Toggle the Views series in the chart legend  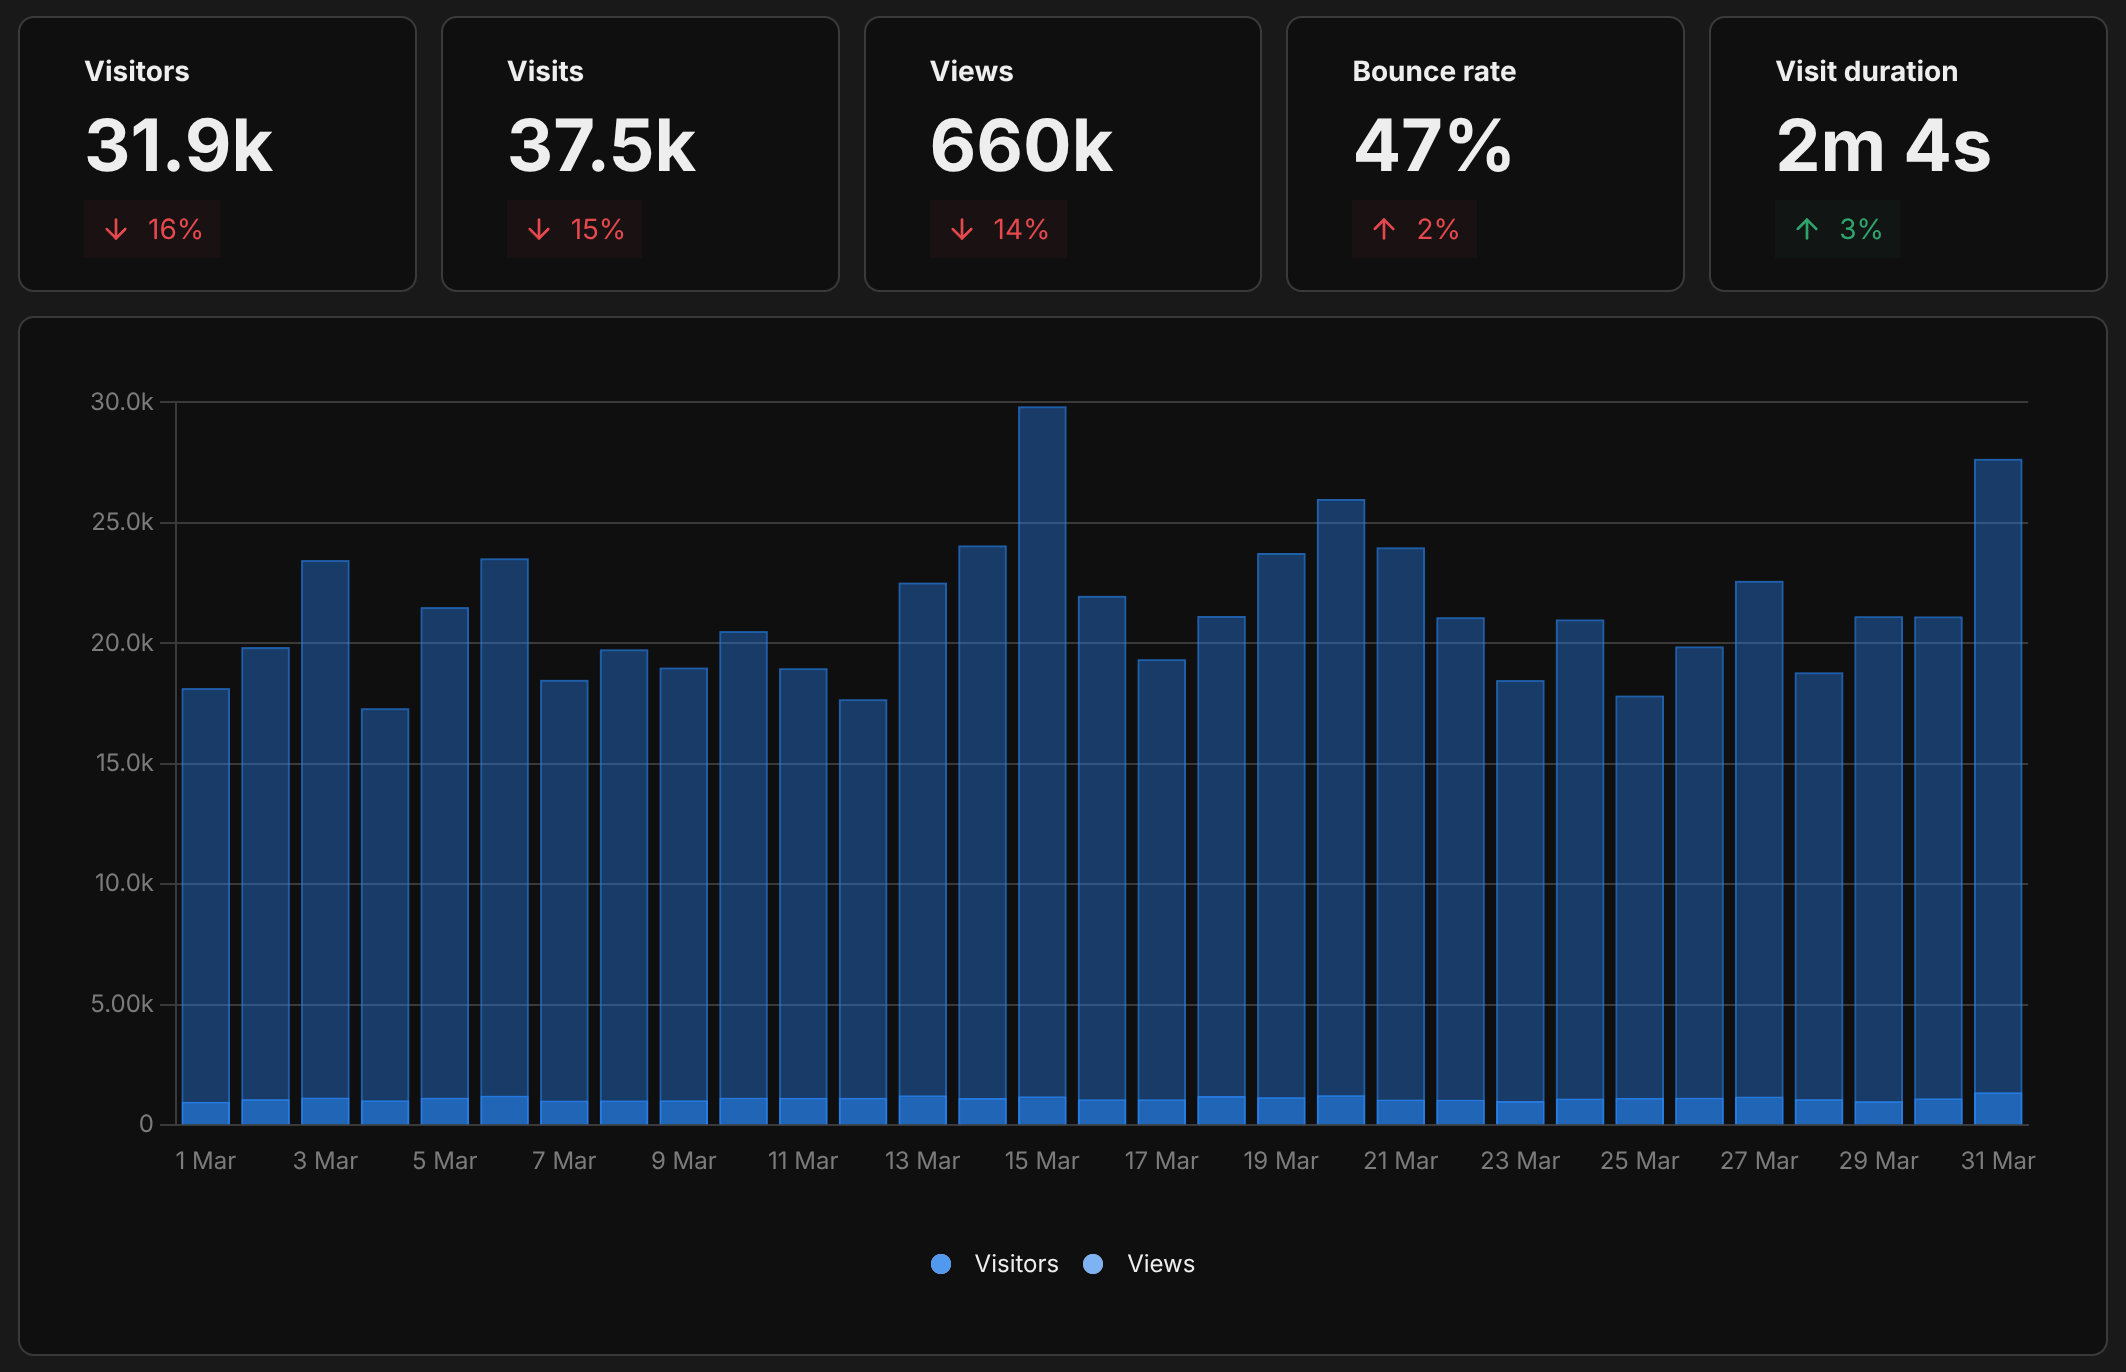coord(1162,1263)
